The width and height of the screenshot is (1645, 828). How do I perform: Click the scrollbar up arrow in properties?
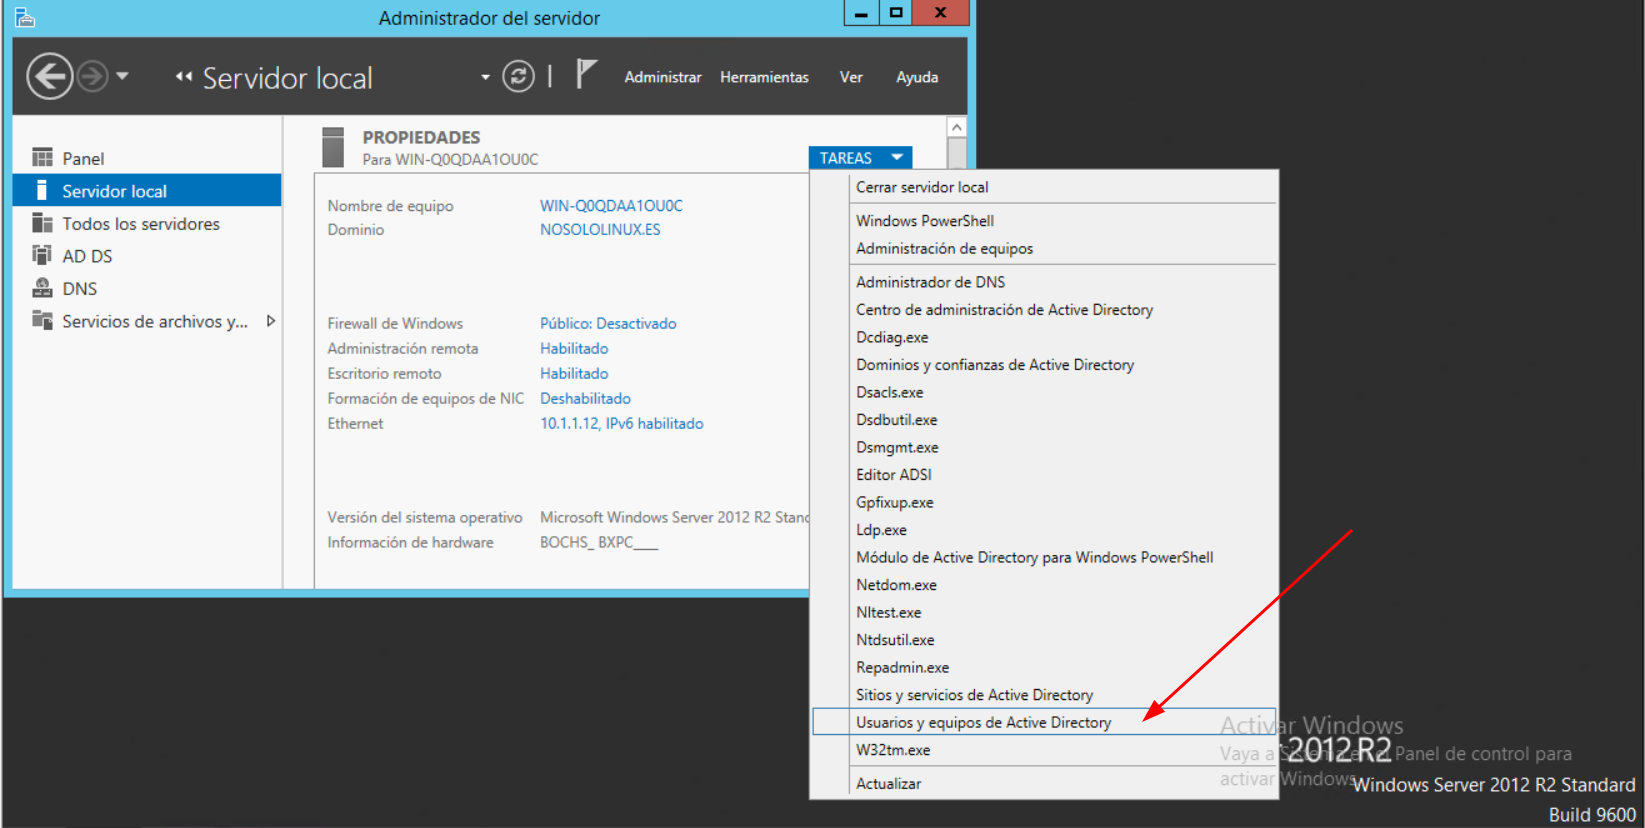click(957, 128)
